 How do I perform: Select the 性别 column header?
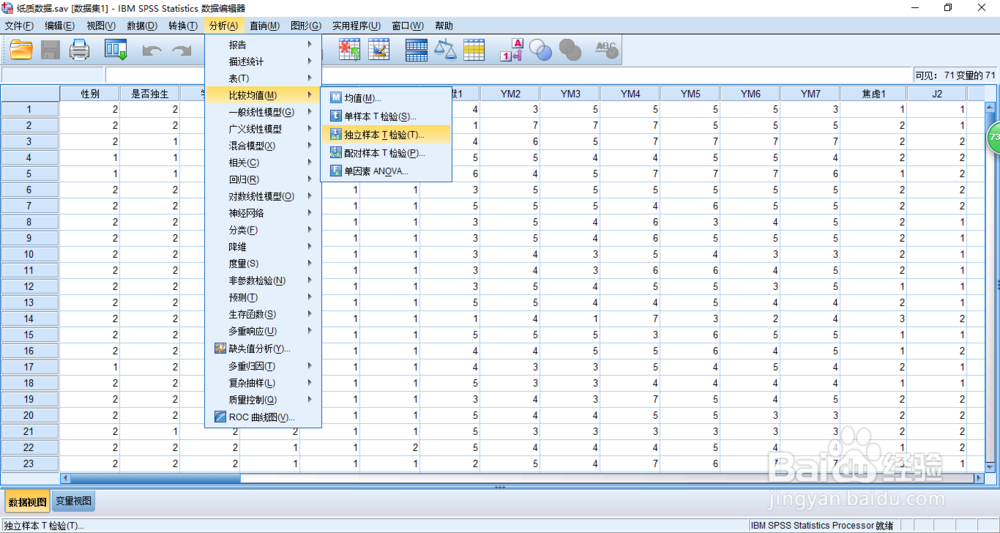[x=90, y=94]
